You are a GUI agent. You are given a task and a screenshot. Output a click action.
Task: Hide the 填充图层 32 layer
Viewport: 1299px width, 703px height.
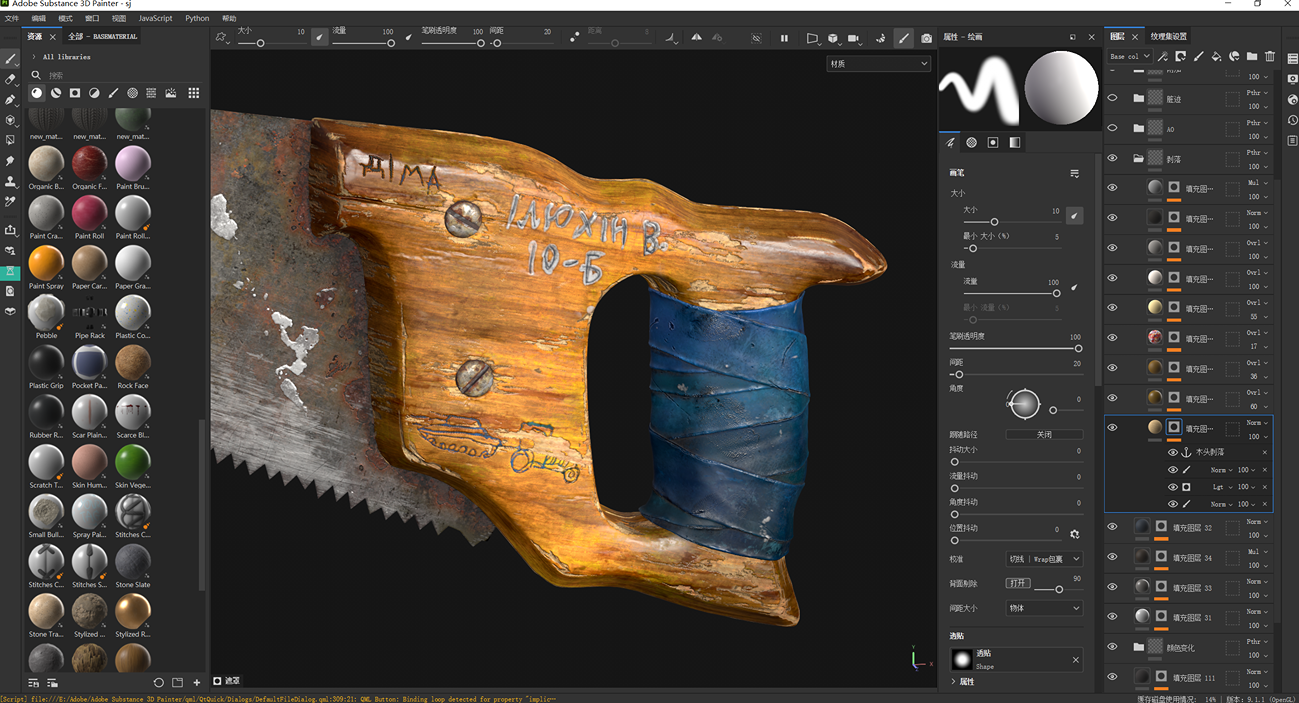coord(1112,527)
